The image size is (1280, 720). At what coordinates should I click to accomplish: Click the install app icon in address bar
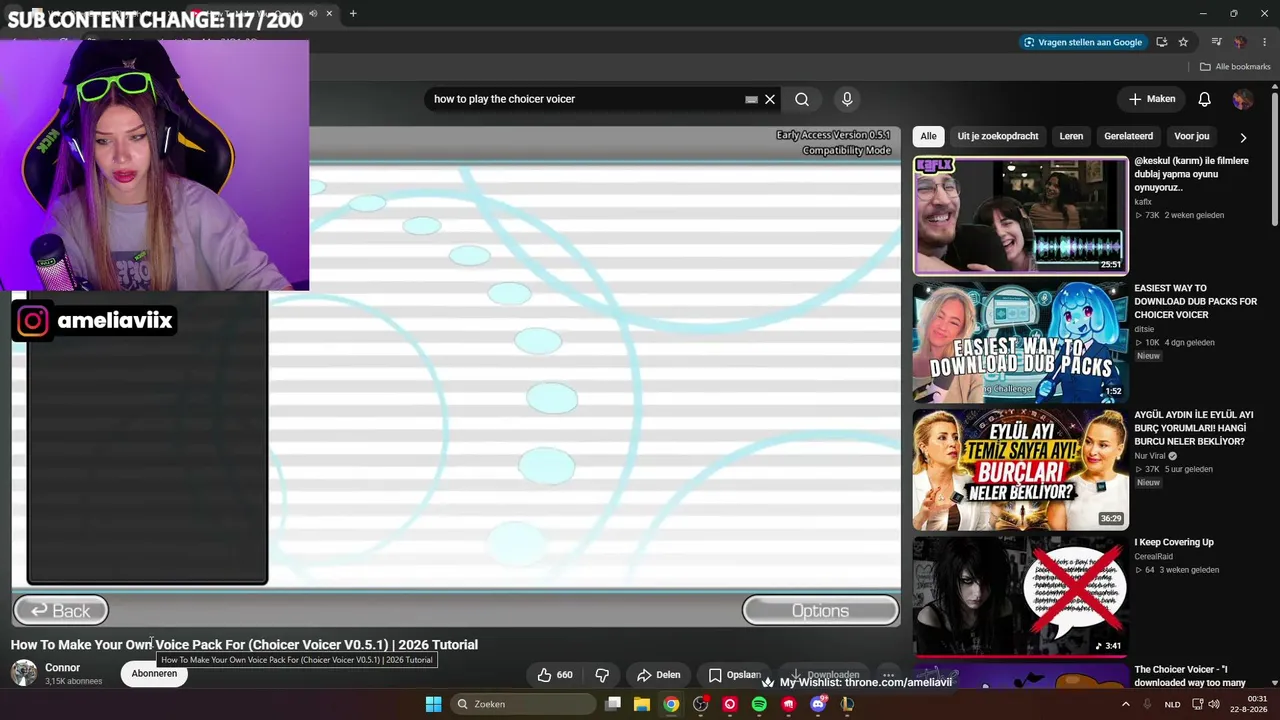point(1162,42)
